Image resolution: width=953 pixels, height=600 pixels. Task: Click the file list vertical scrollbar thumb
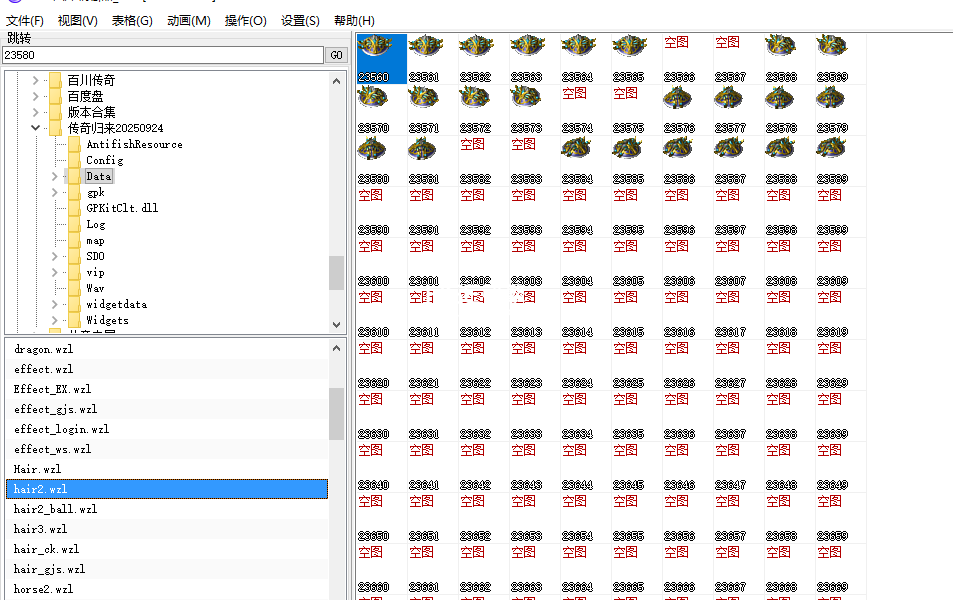(336, 412)
